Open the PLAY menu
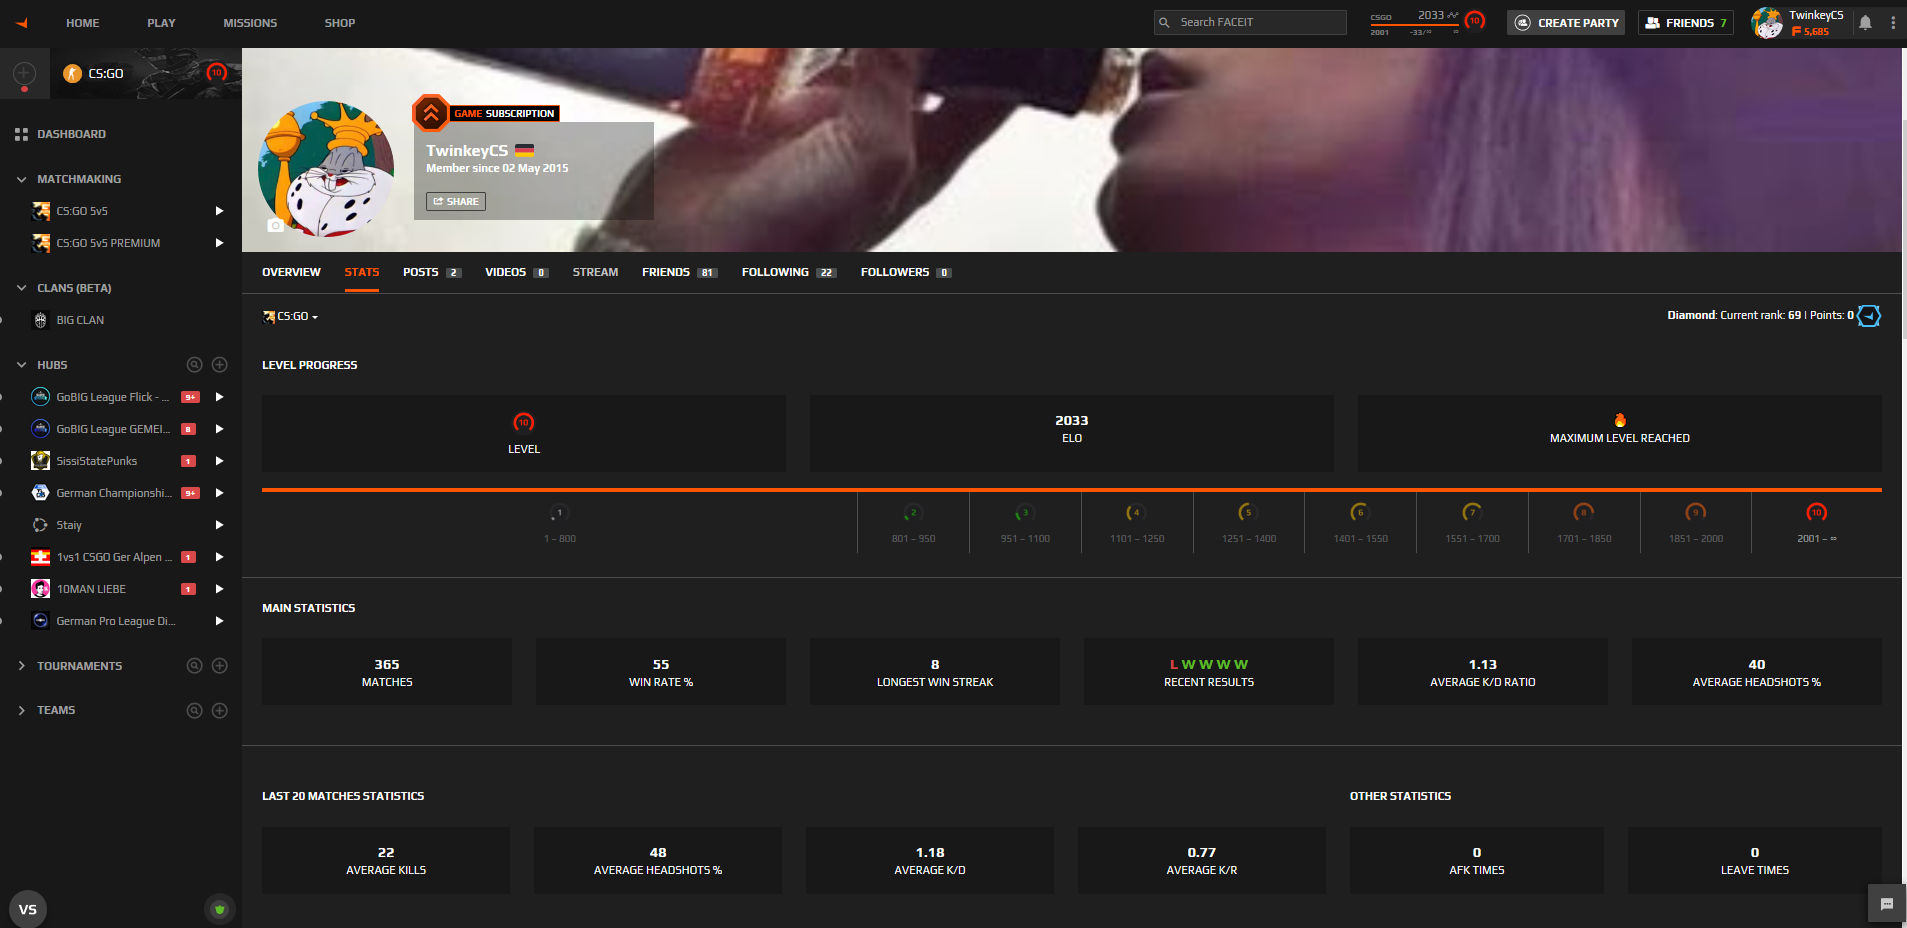The image size is (1907, 928). pyautogui.click(x=161, y=23)
